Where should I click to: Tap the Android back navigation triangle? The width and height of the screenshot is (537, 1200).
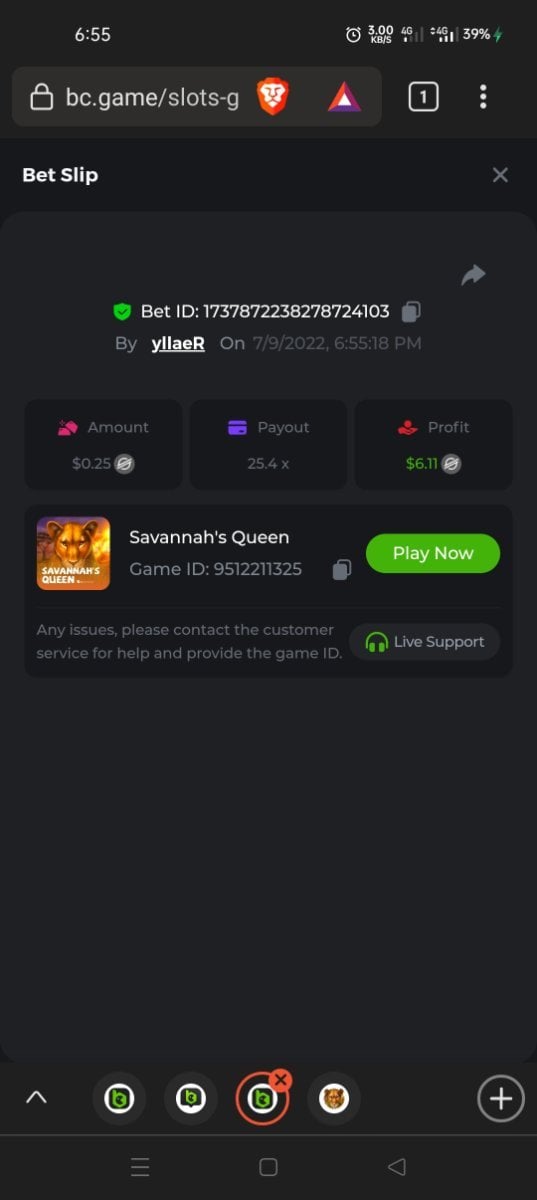coord(396,1166)
